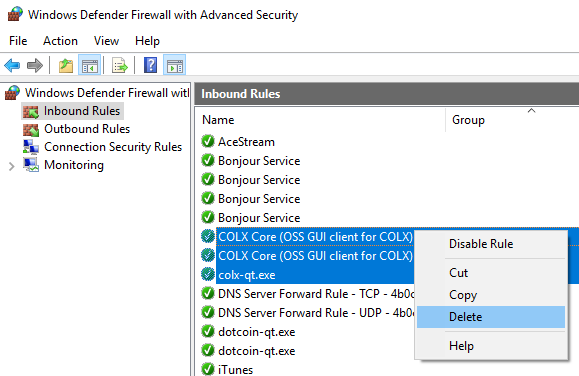Toggle the Show/Hide Action Pane icon
This screenshot has height=376, width=579.
[x=174, y=66]
